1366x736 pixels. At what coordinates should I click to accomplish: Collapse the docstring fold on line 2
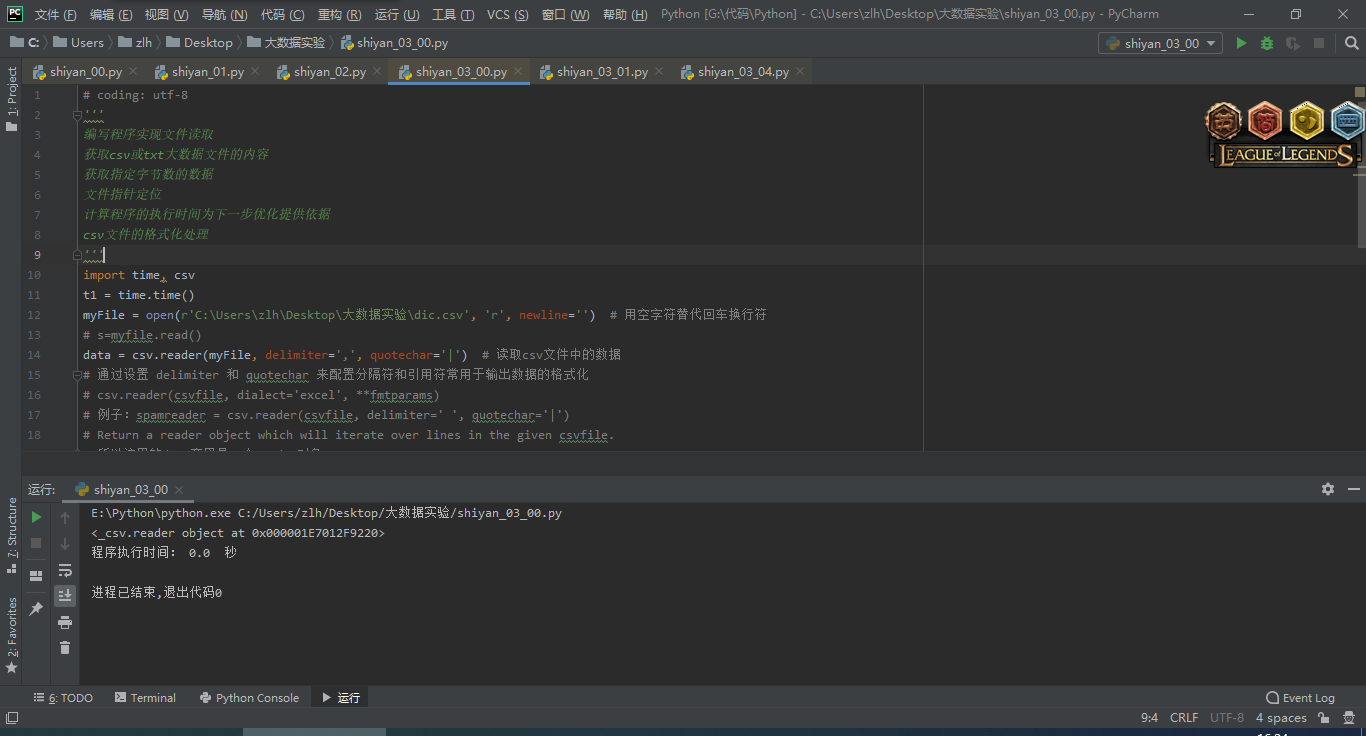[x=78, y=115]
